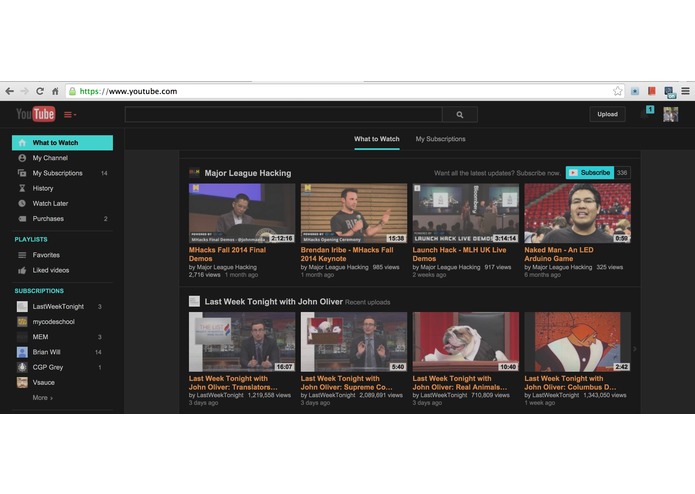Select What to Watch in sidebar
Image resolution: width=695 pixels, height=494 pixels.
point(62,143)
